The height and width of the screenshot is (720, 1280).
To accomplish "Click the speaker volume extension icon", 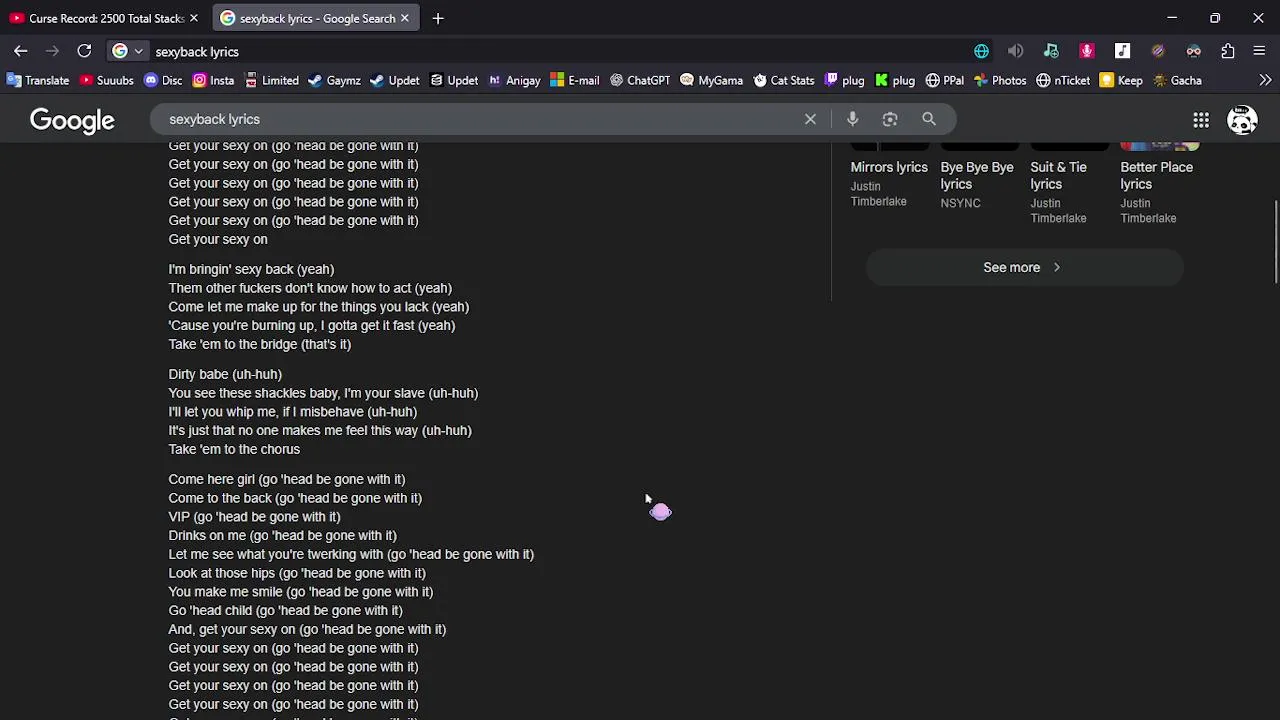I will click(x=1015, y=51).
